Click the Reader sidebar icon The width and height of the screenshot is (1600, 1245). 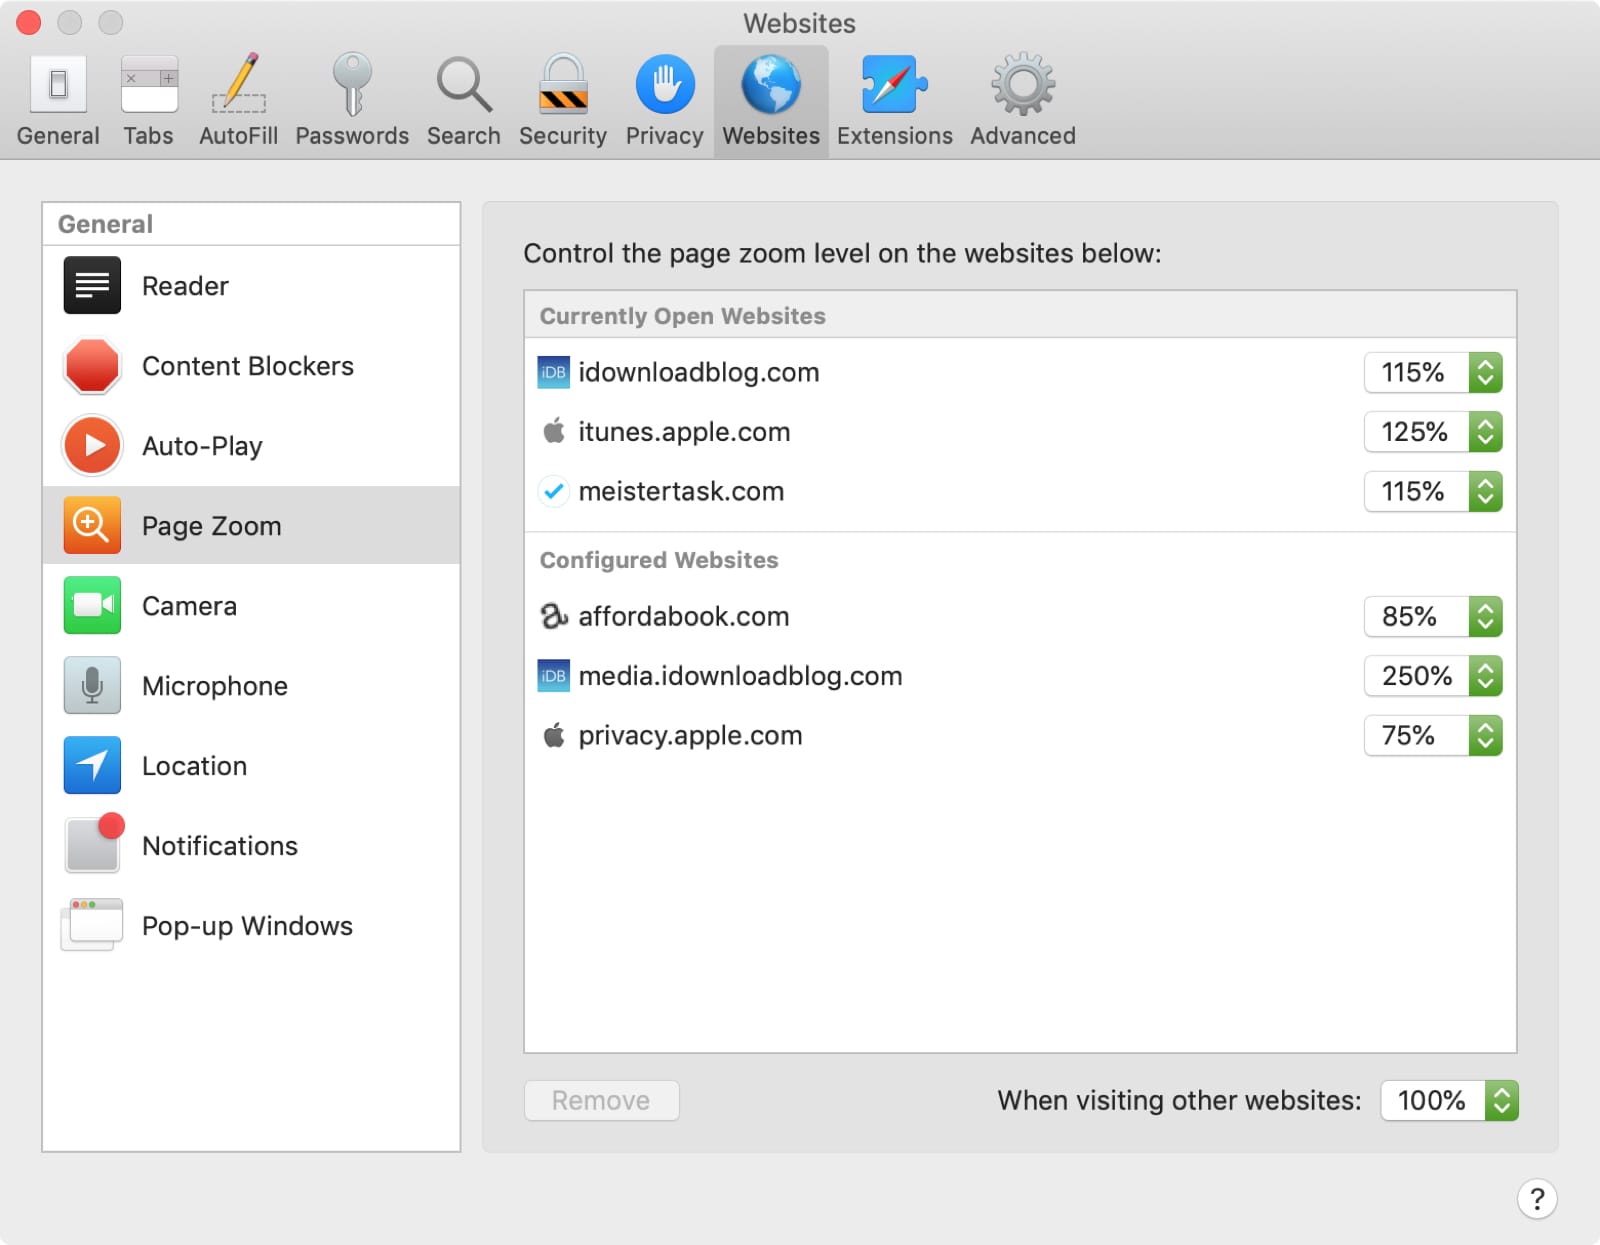[x=92, y=286]
